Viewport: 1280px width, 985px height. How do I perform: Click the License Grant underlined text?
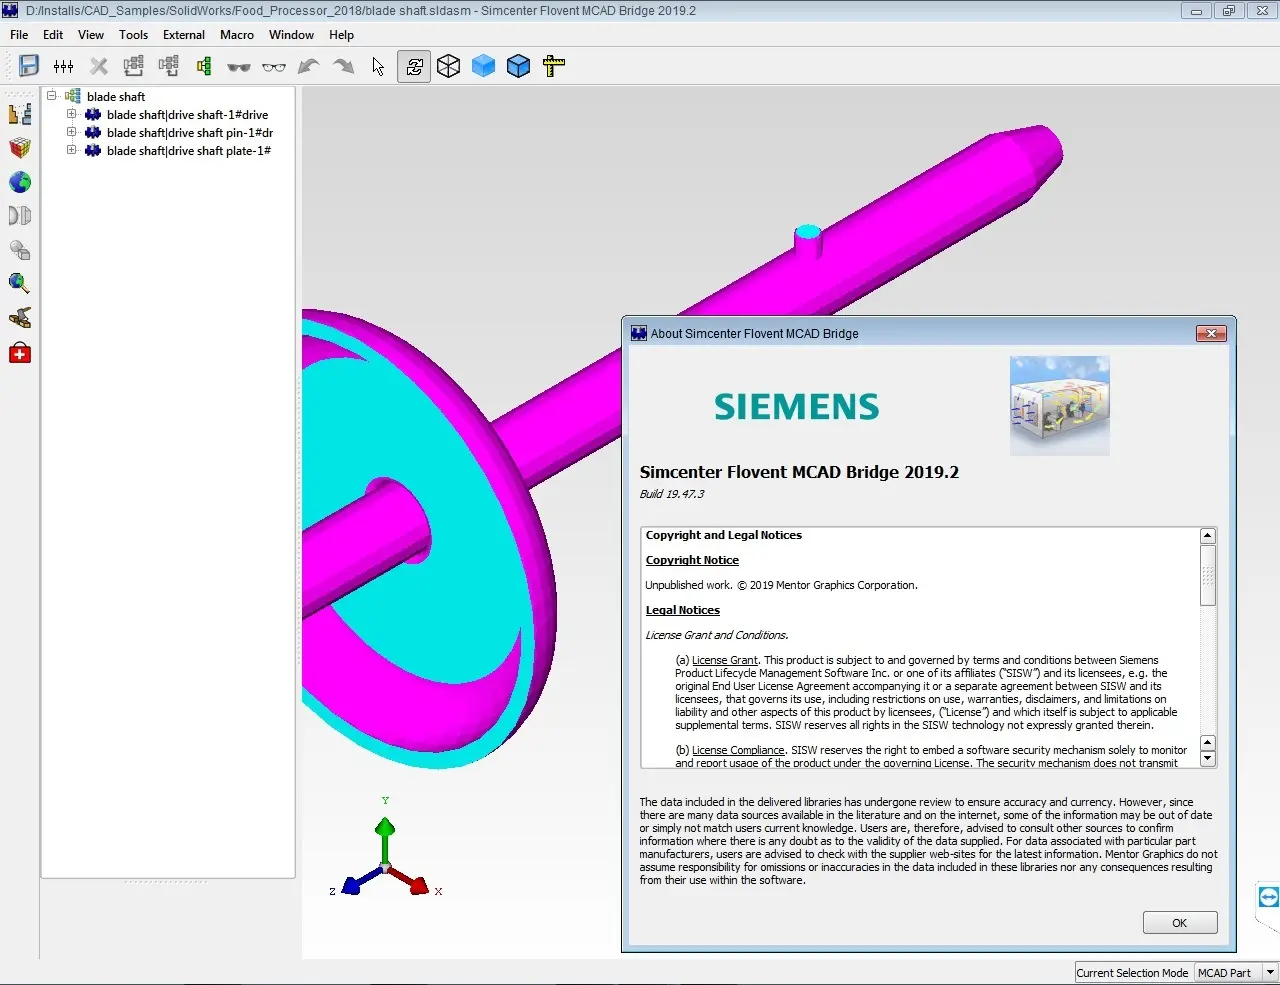pyautogui.click(x=725, y=660)
